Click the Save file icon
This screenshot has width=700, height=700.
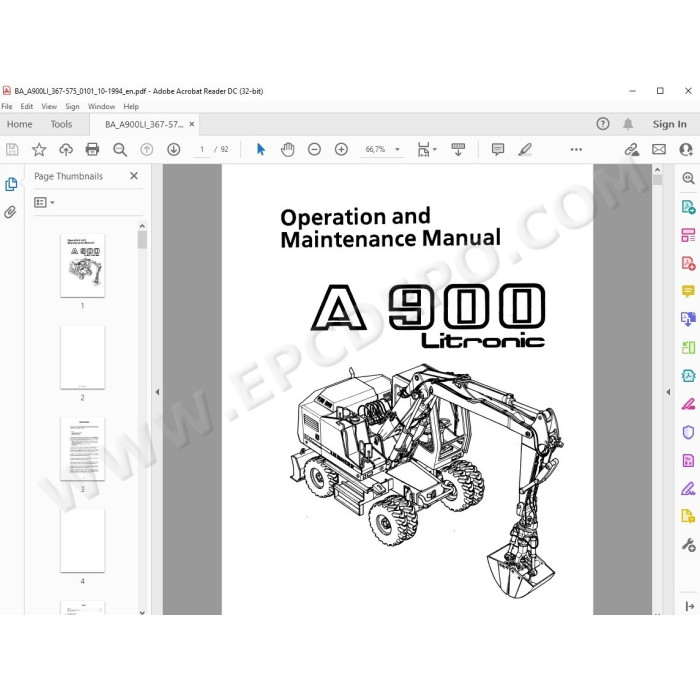pos(12,150)
